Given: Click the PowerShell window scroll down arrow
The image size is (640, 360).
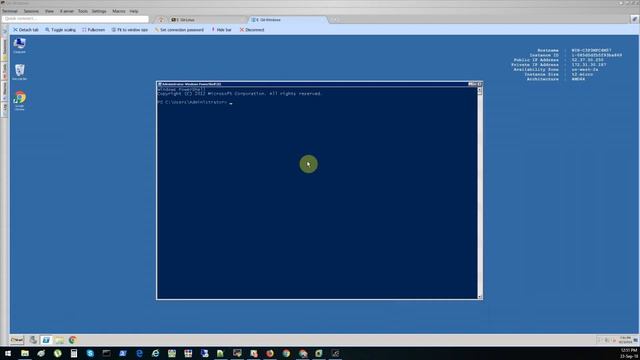Looking at the screenshot, I should 480,297.
